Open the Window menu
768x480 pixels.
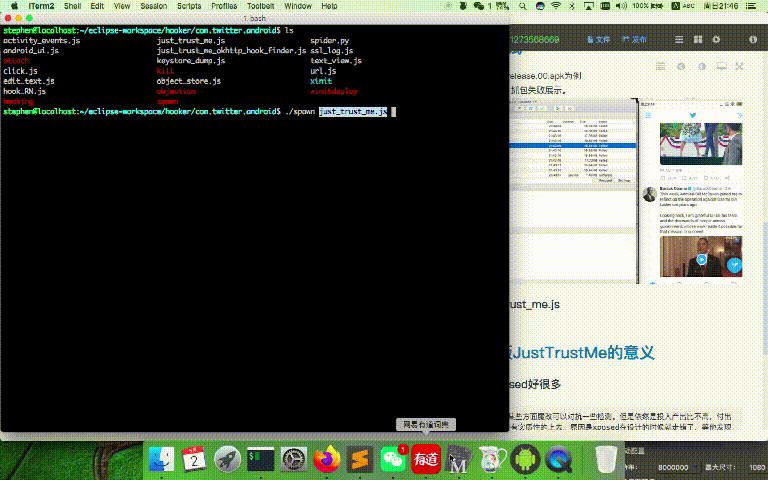(298, 6)
